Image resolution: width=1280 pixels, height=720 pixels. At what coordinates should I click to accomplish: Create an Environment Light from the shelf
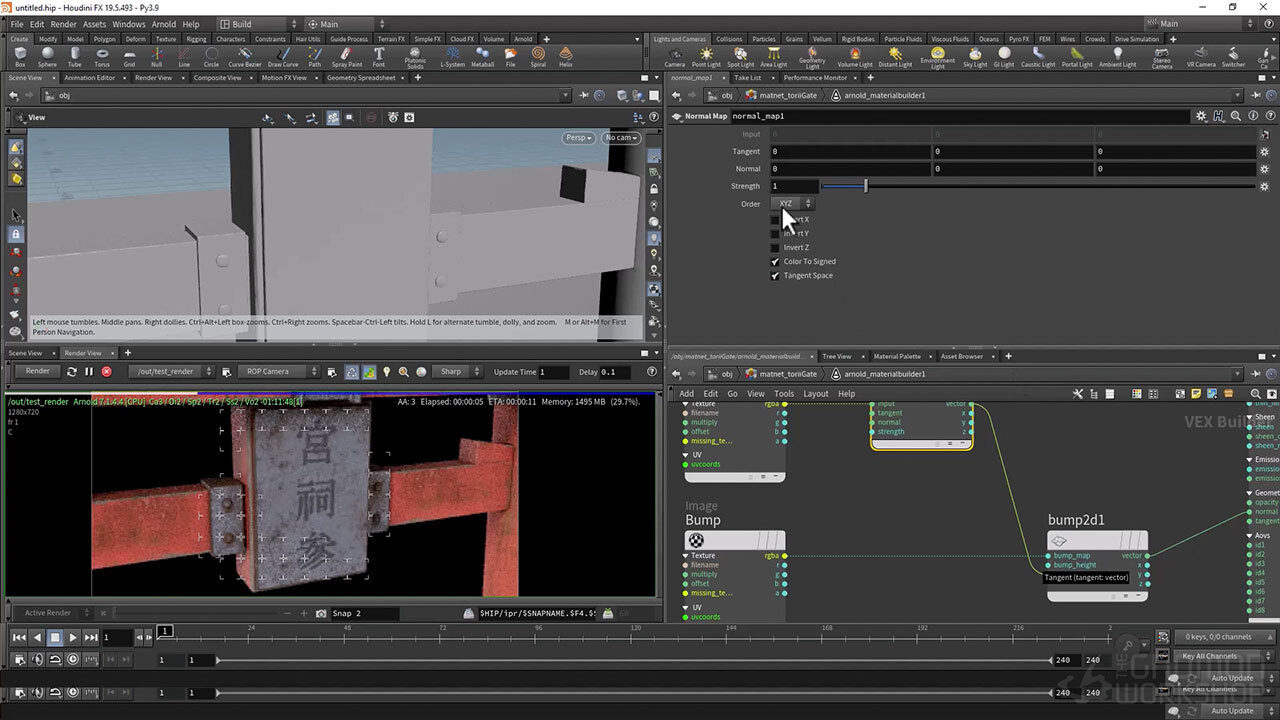click(937, 57)
